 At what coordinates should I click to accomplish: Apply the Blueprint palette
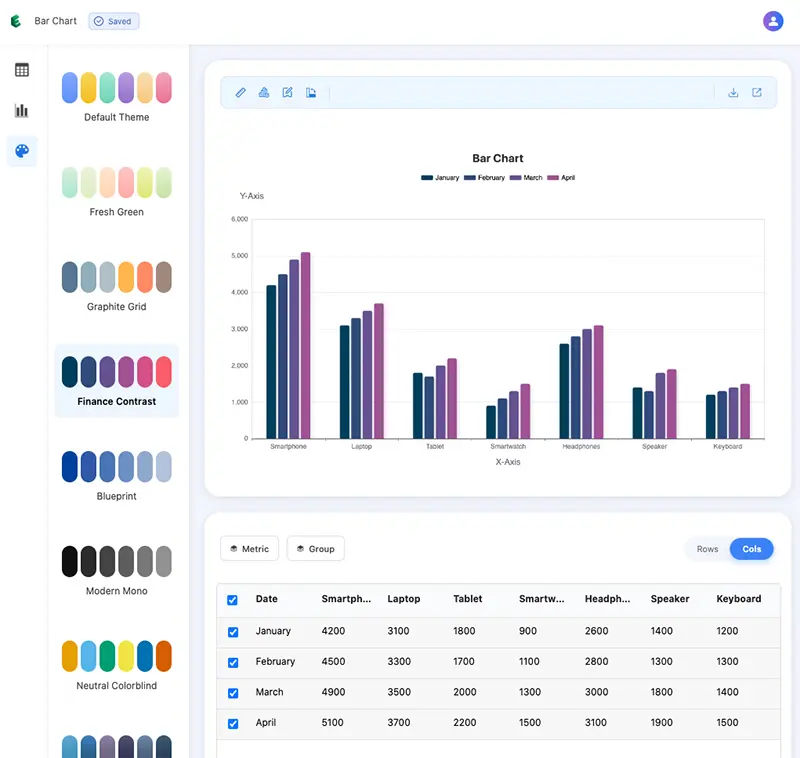pos(117,476)
